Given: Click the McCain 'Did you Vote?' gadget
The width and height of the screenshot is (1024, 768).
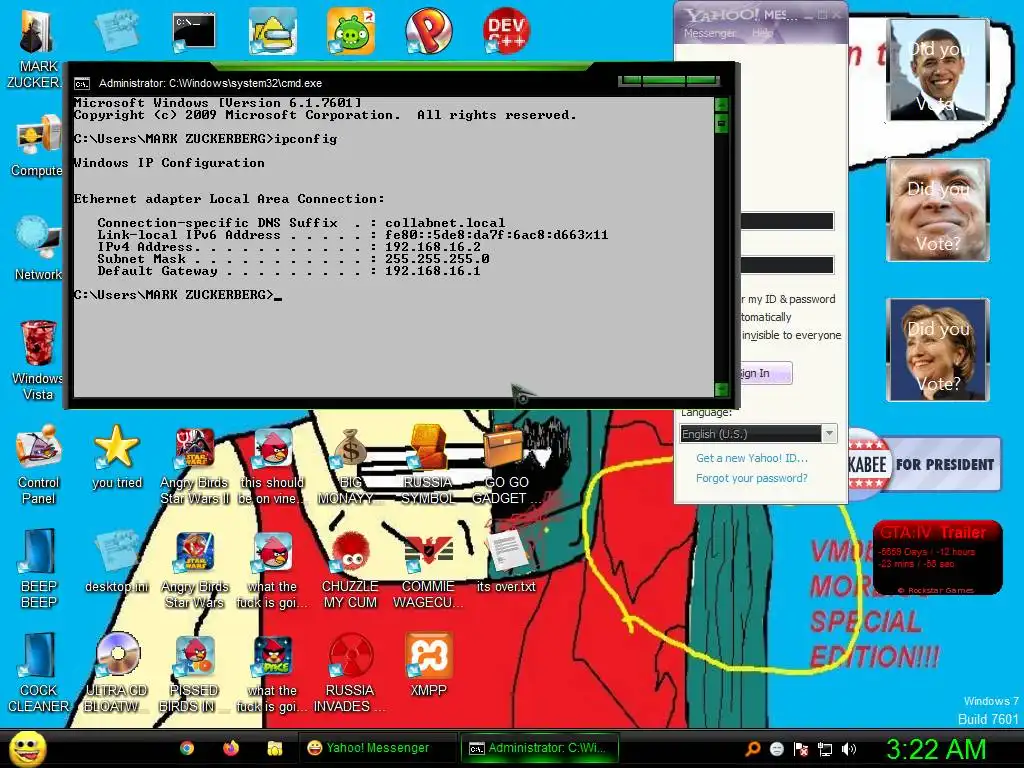Looking at the screenshot, I should (938, 210).
